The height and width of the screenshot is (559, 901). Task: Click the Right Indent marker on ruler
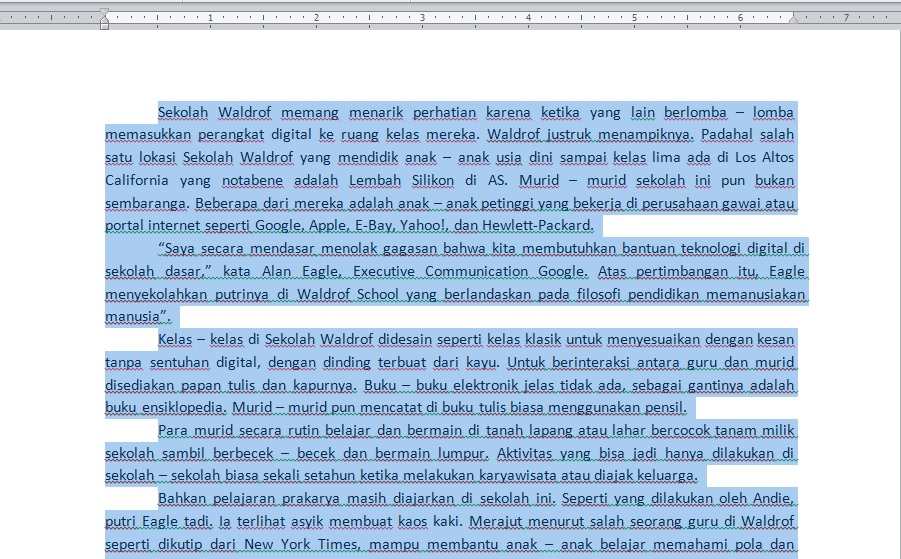[794, 19]
